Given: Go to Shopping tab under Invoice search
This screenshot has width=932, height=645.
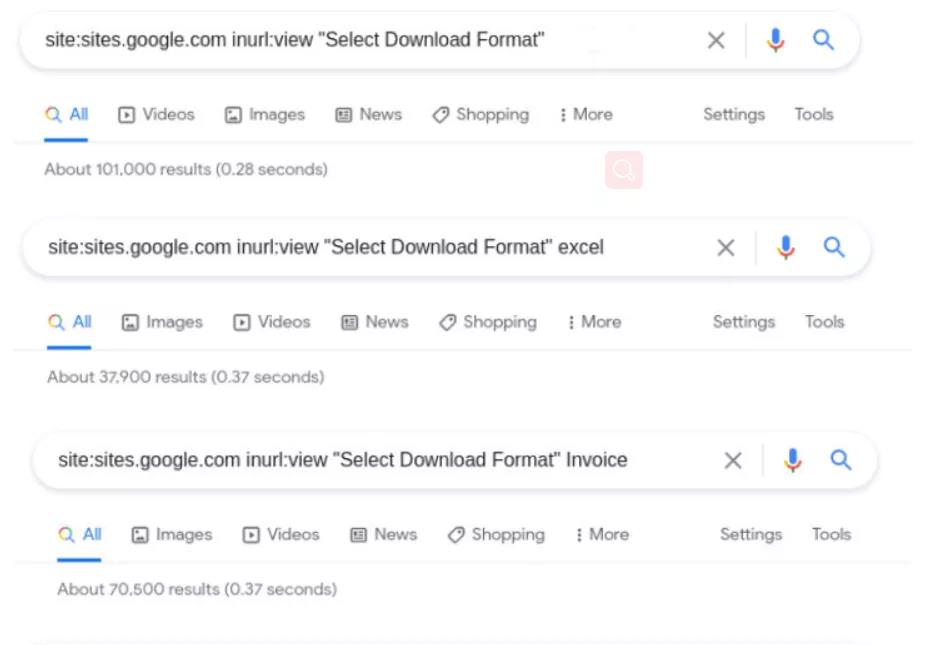Looking at the screenshot, I should [496, 535].
